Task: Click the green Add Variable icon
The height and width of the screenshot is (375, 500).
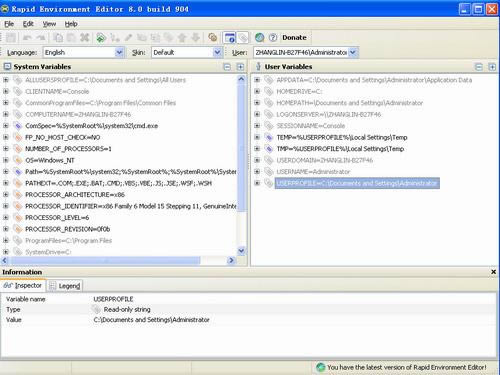Action: pos(101,38)
